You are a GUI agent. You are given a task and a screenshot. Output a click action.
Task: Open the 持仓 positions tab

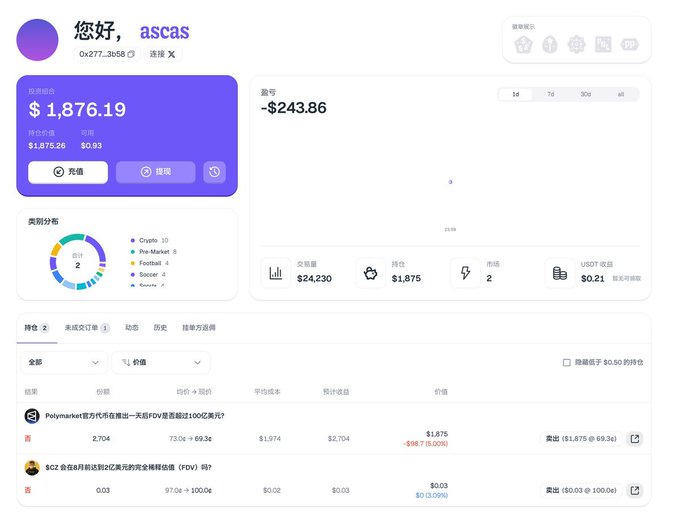[x=36, y=328]
